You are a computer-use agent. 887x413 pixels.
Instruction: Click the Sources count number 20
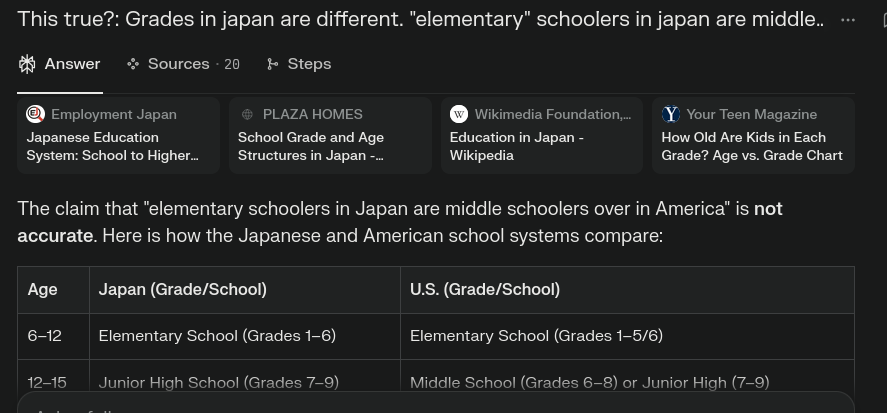(x=231, y=64)
